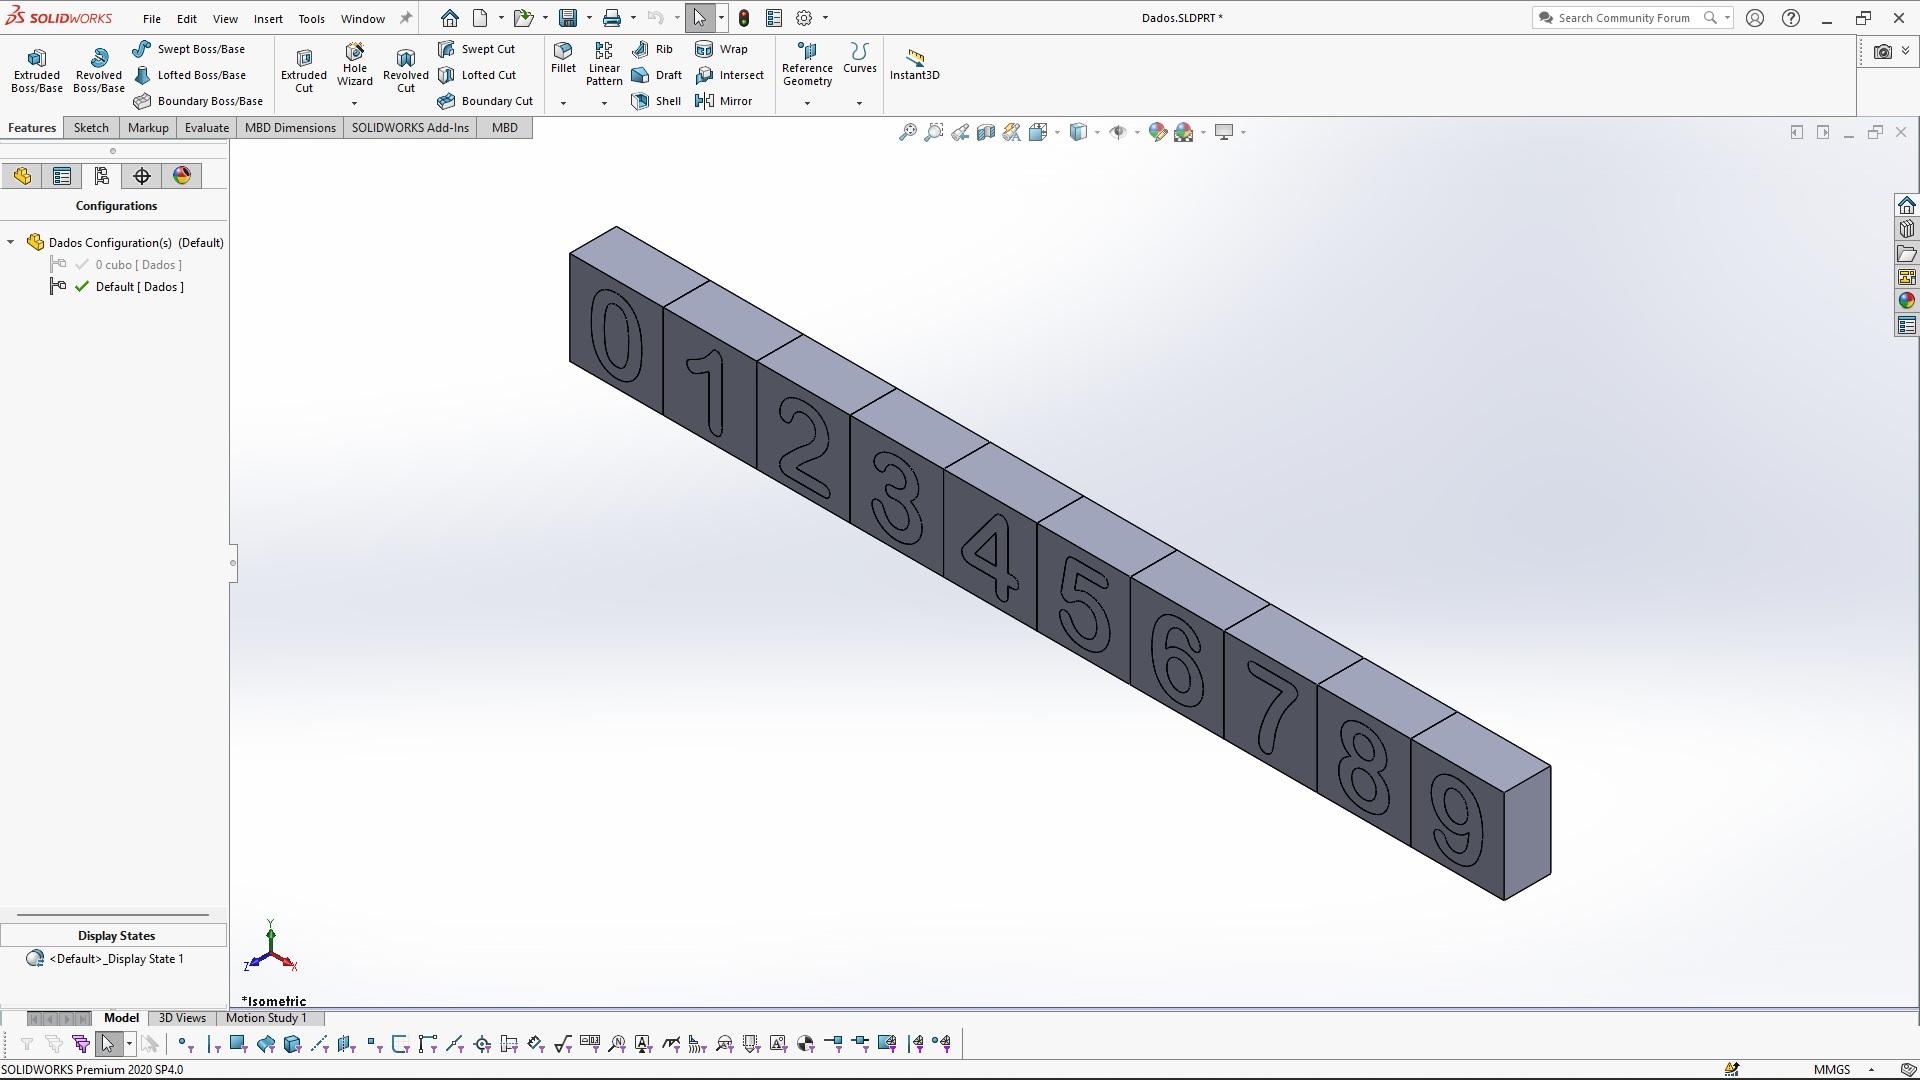Open ConfigurationManager tab icon

click(x=102, y=176)
